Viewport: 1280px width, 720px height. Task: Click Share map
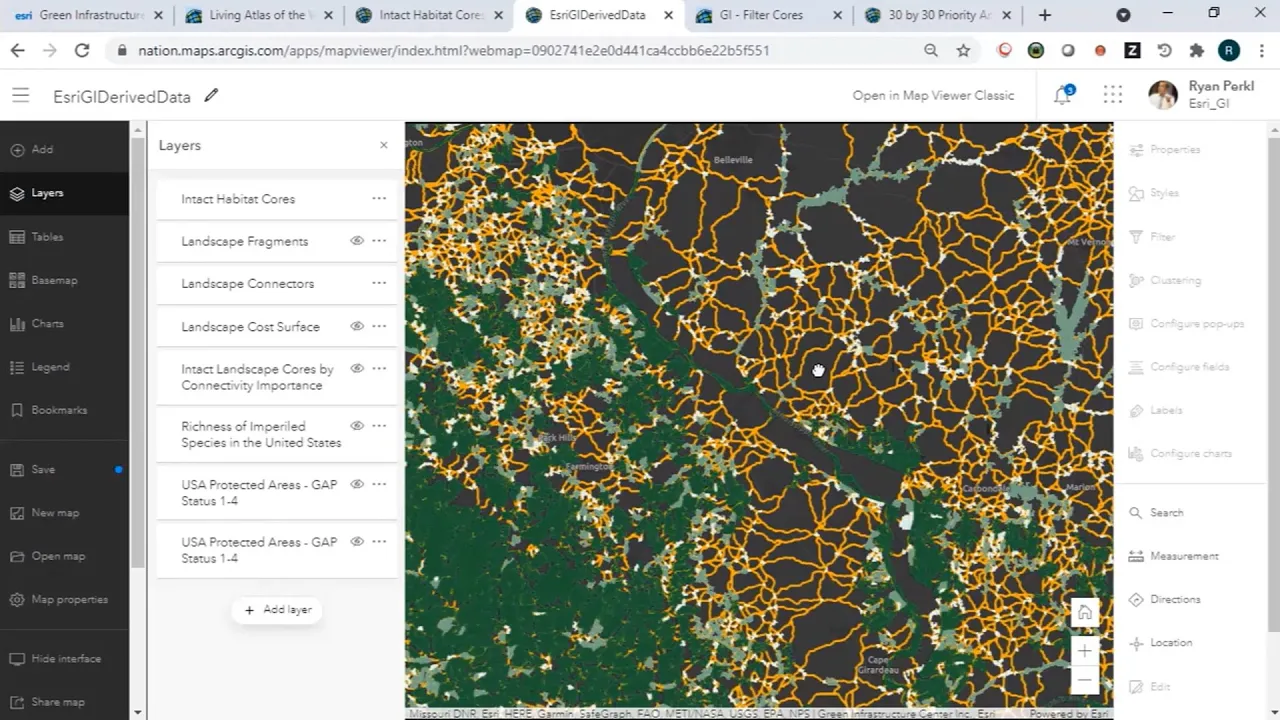(47, 702)
